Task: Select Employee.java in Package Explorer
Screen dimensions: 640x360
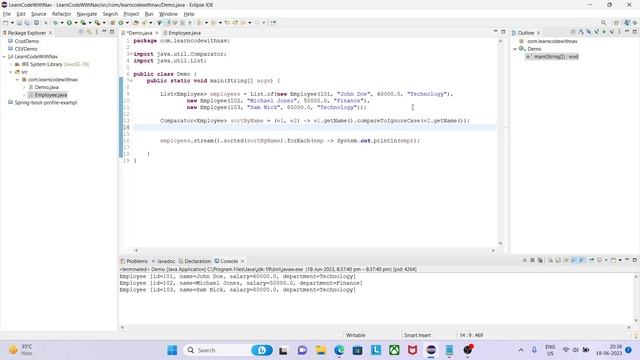Action: coord(47,95)
